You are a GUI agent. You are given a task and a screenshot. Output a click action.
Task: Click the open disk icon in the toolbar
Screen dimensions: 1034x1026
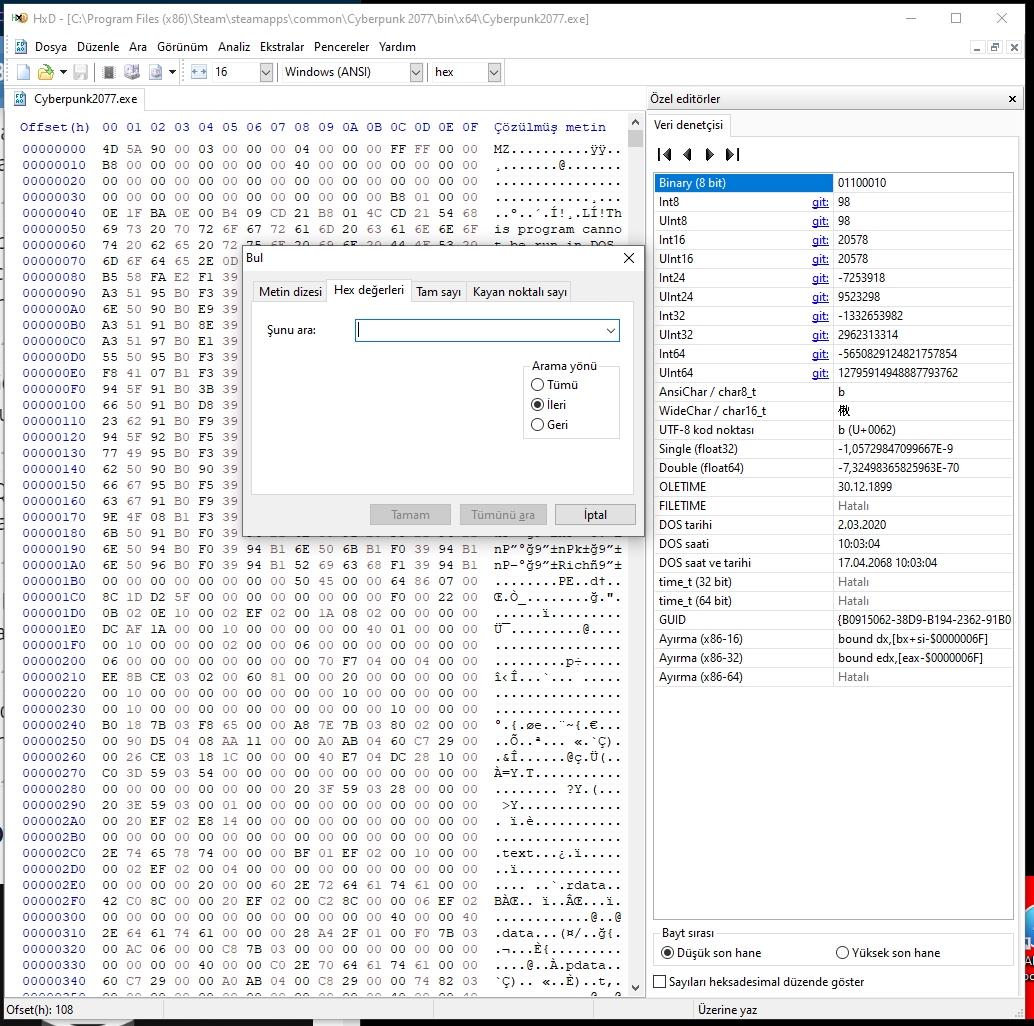click(132, 72)
